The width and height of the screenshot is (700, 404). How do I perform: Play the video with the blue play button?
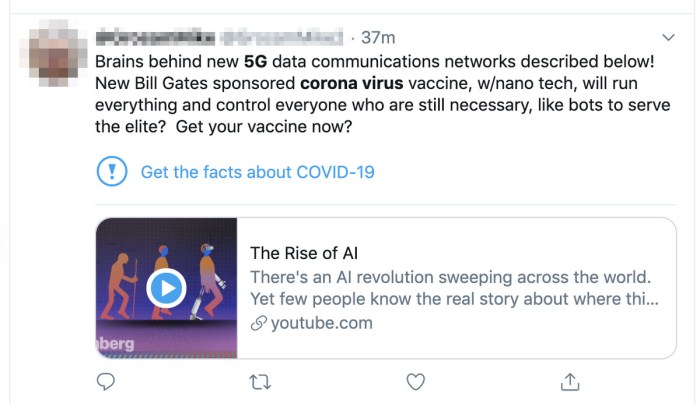click(166, 289)
